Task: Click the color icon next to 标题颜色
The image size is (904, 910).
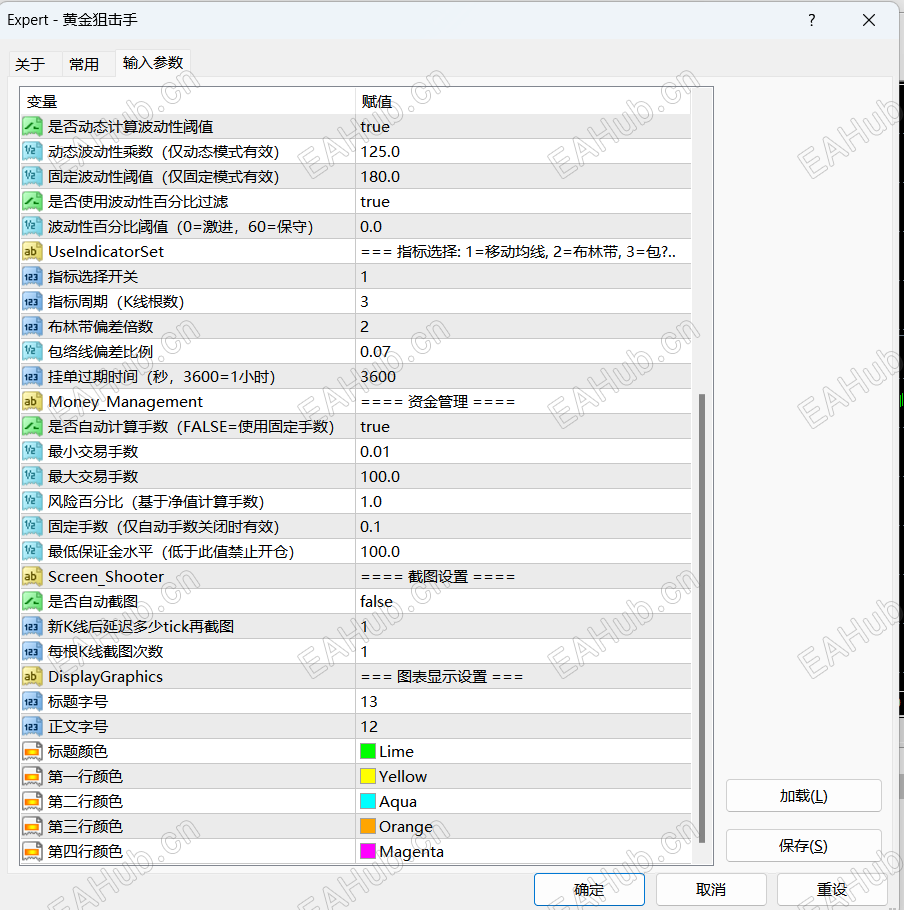Action: pyautogui.click(x=31, y=751)
